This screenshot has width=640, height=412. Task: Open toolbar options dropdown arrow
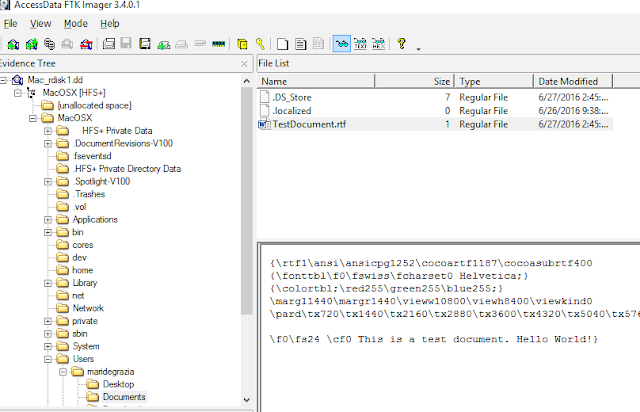(418, 49)
